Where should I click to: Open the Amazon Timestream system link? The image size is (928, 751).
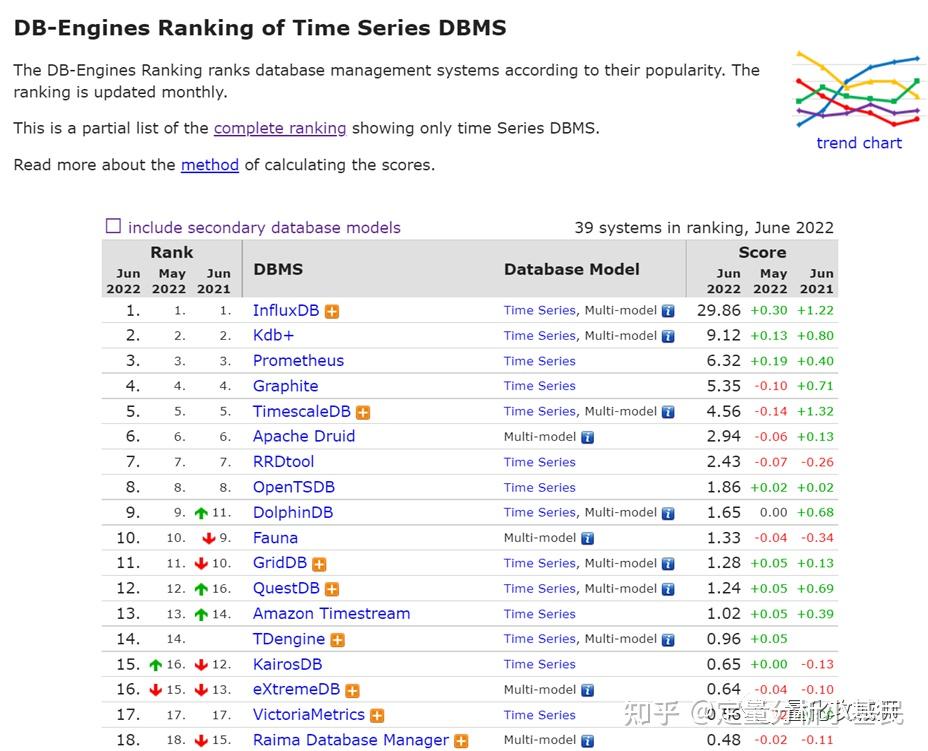[x=331, y=614]
